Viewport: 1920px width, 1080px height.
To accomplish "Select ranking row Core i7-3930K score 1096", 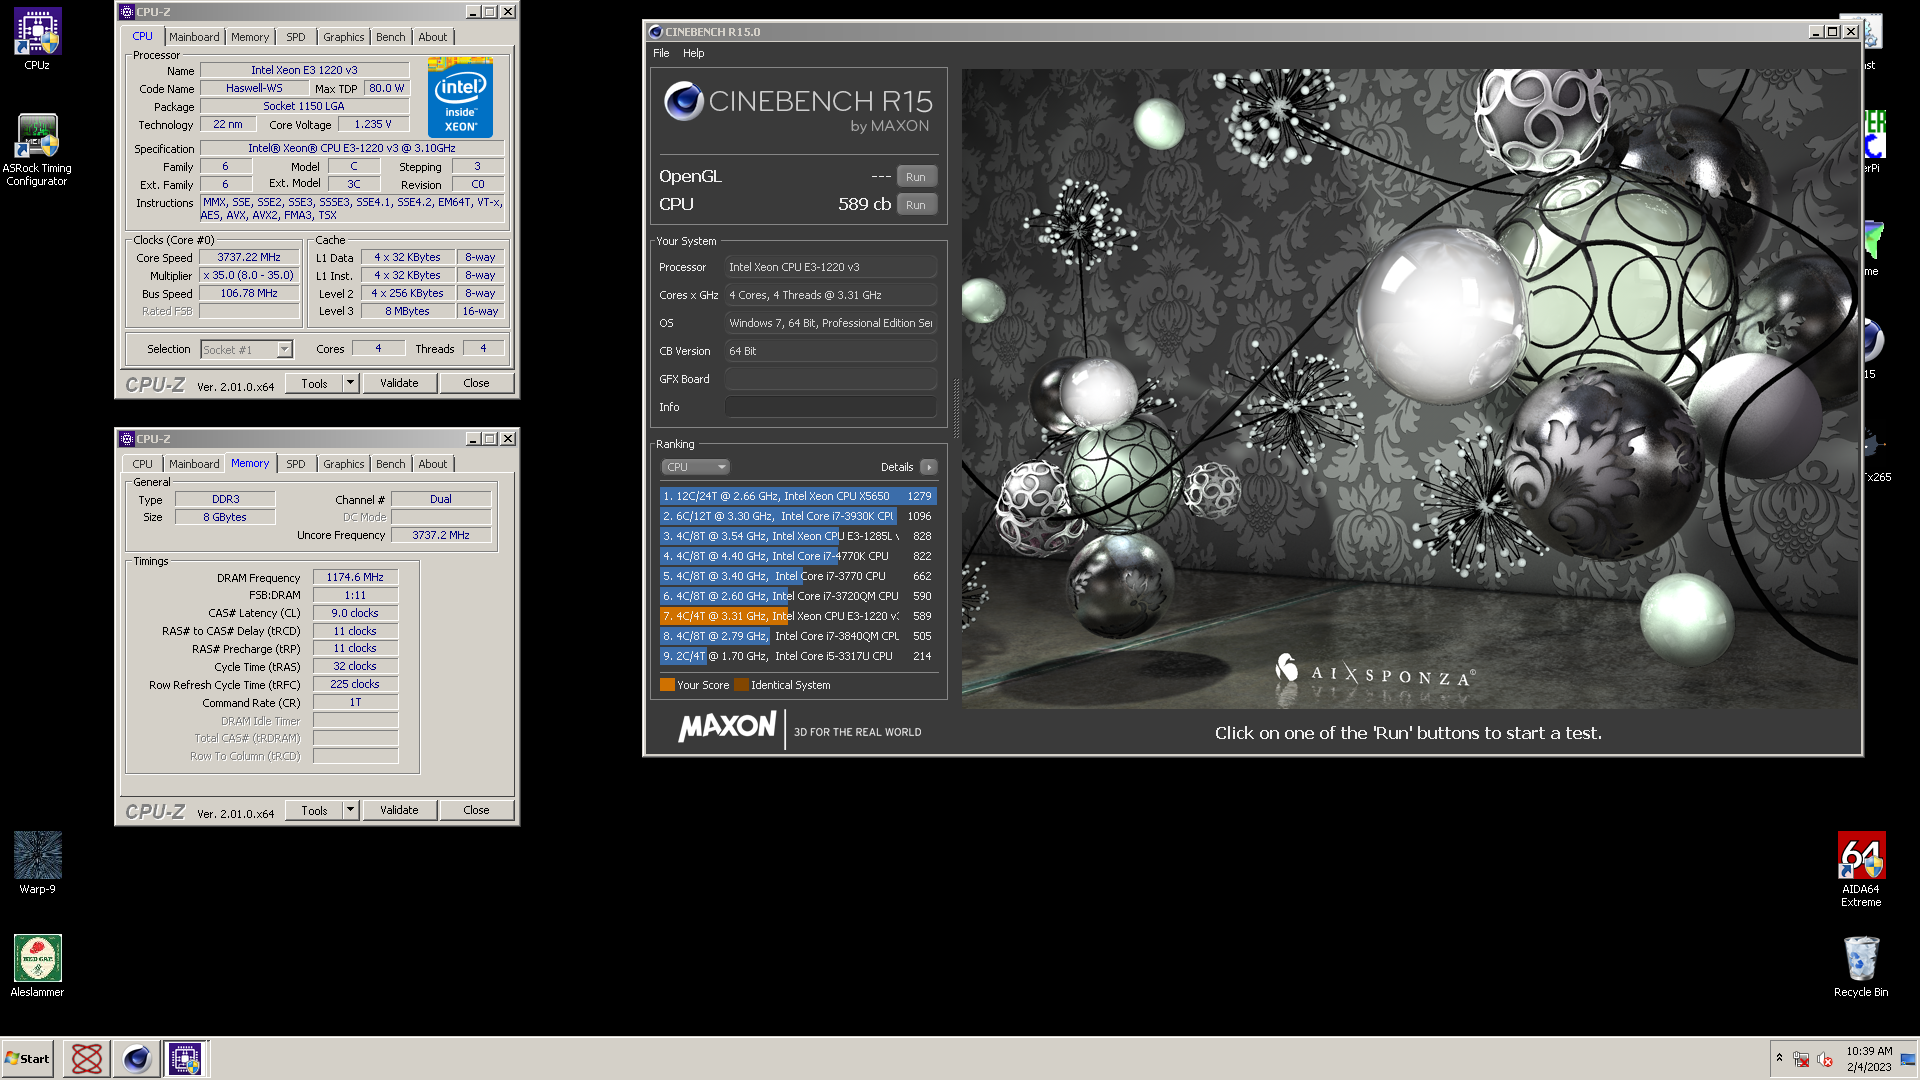I will [x=798, y=516].
